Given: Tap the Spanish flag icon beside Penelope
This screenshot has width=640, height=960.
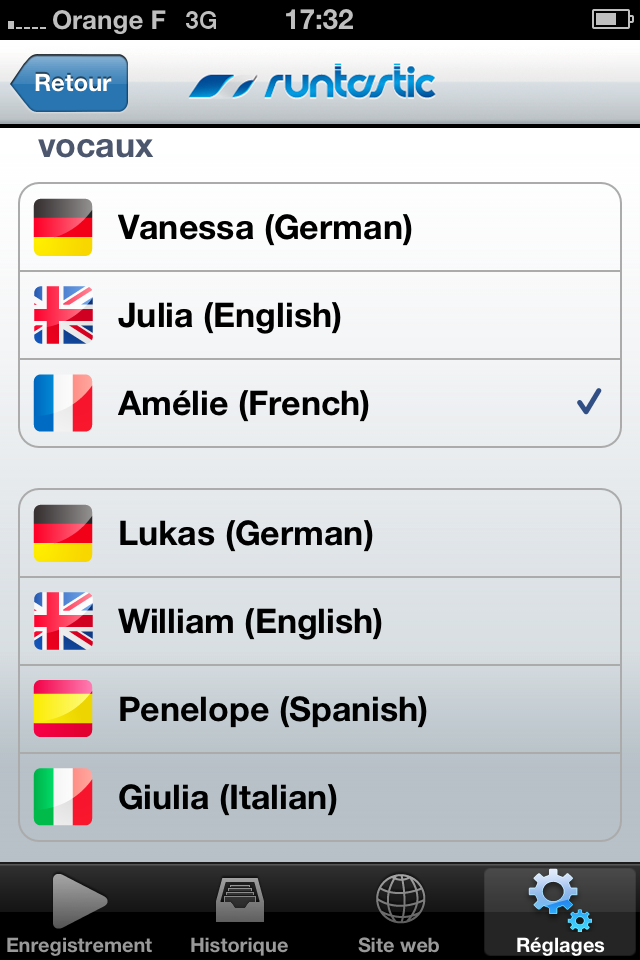Looking at the screenshot, I should tap(63, 709).
